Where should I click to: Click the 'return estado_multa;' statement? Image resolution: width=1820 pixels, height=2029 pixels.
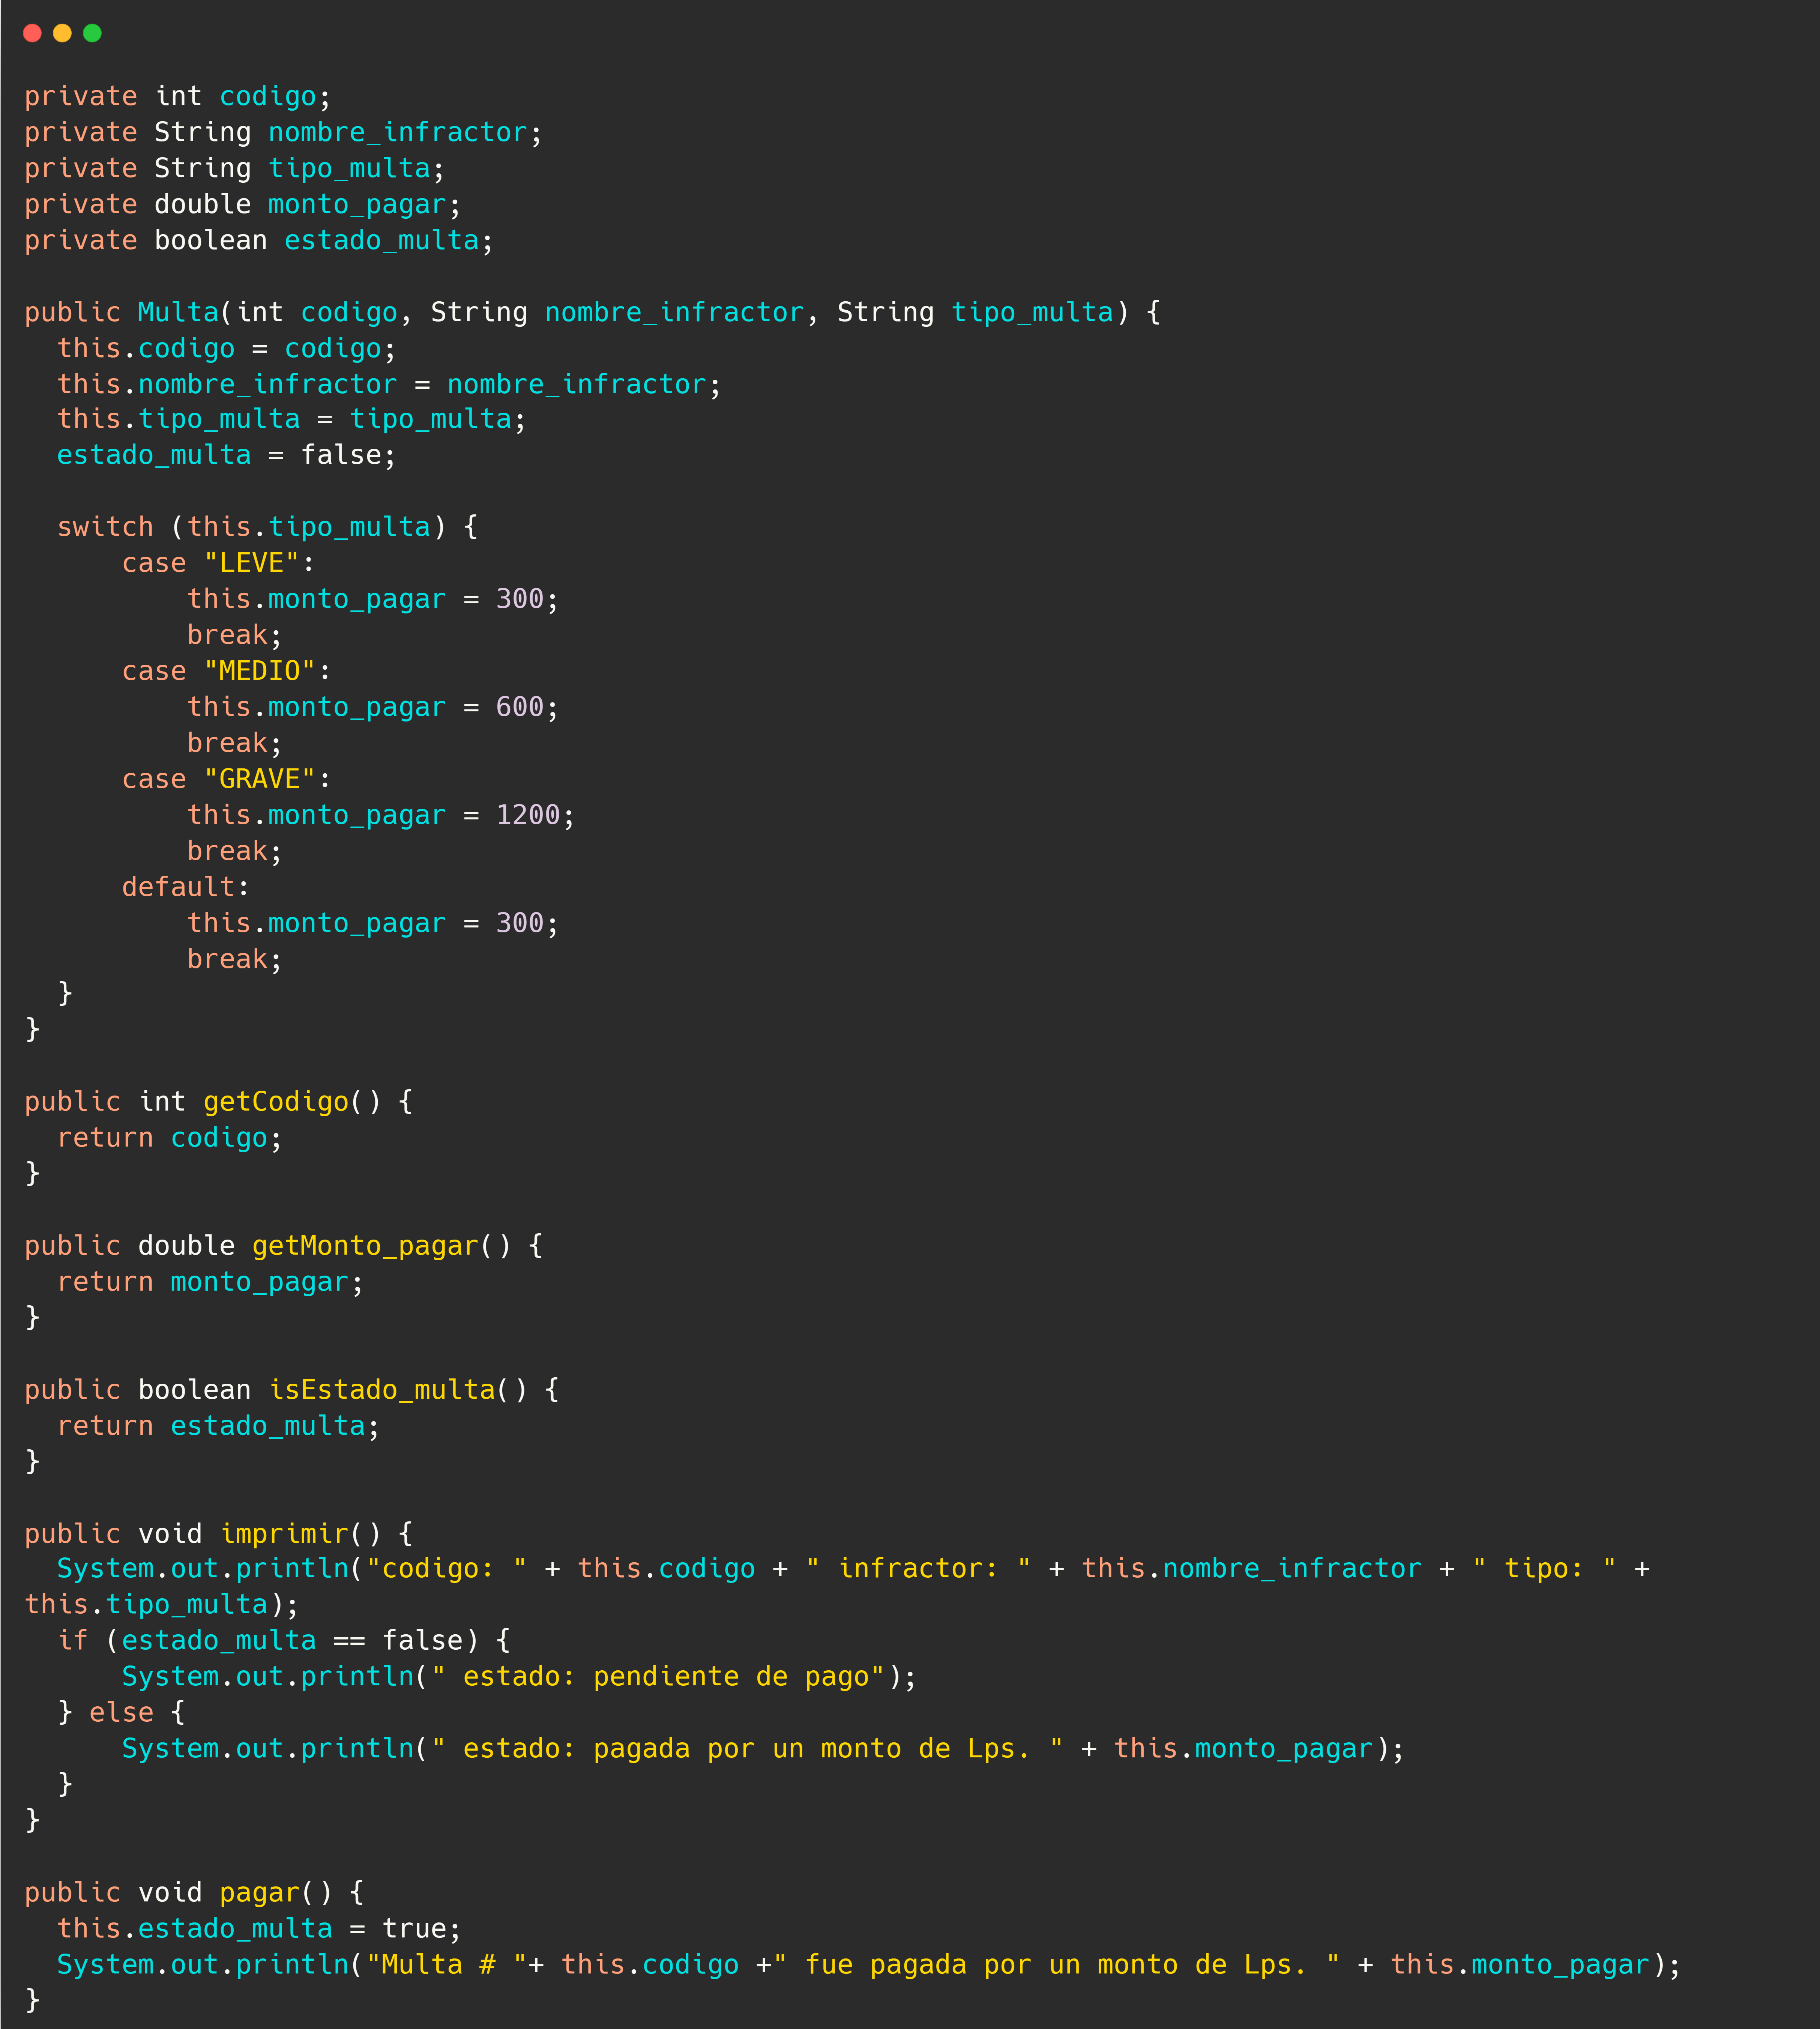[218, 1427]
